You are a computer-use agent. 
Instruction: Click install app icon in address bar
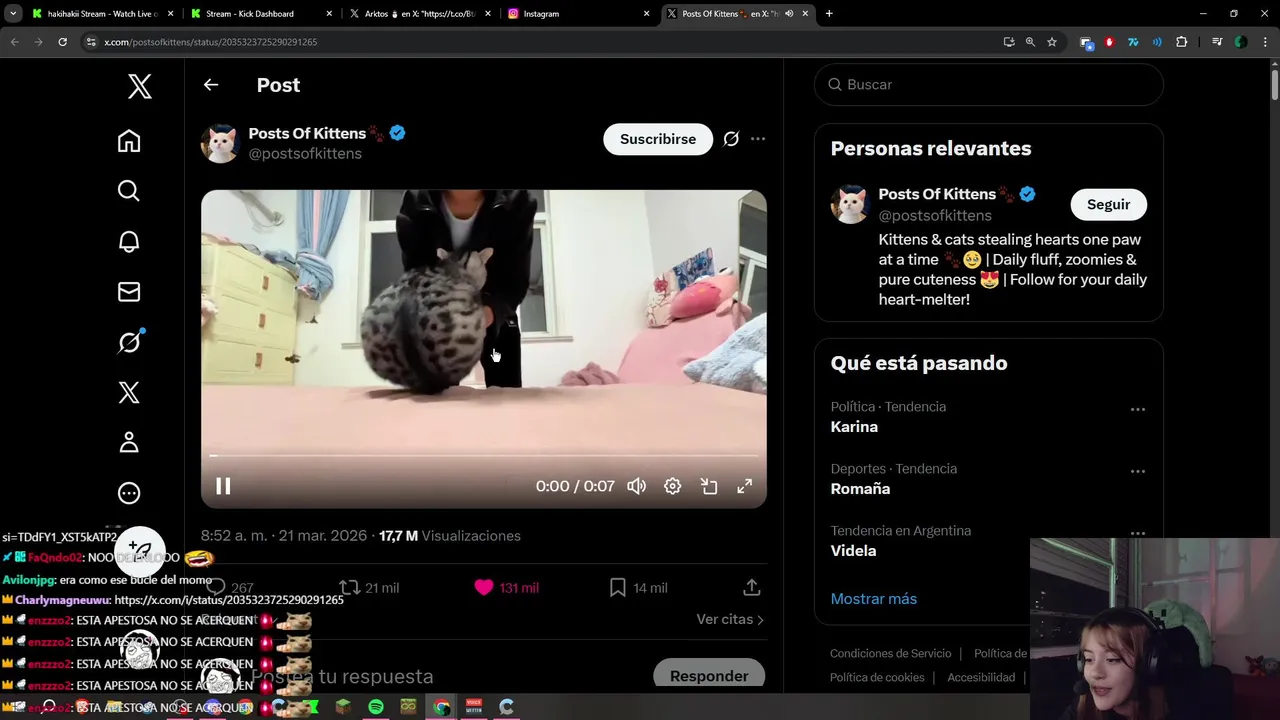(1009, 42)
